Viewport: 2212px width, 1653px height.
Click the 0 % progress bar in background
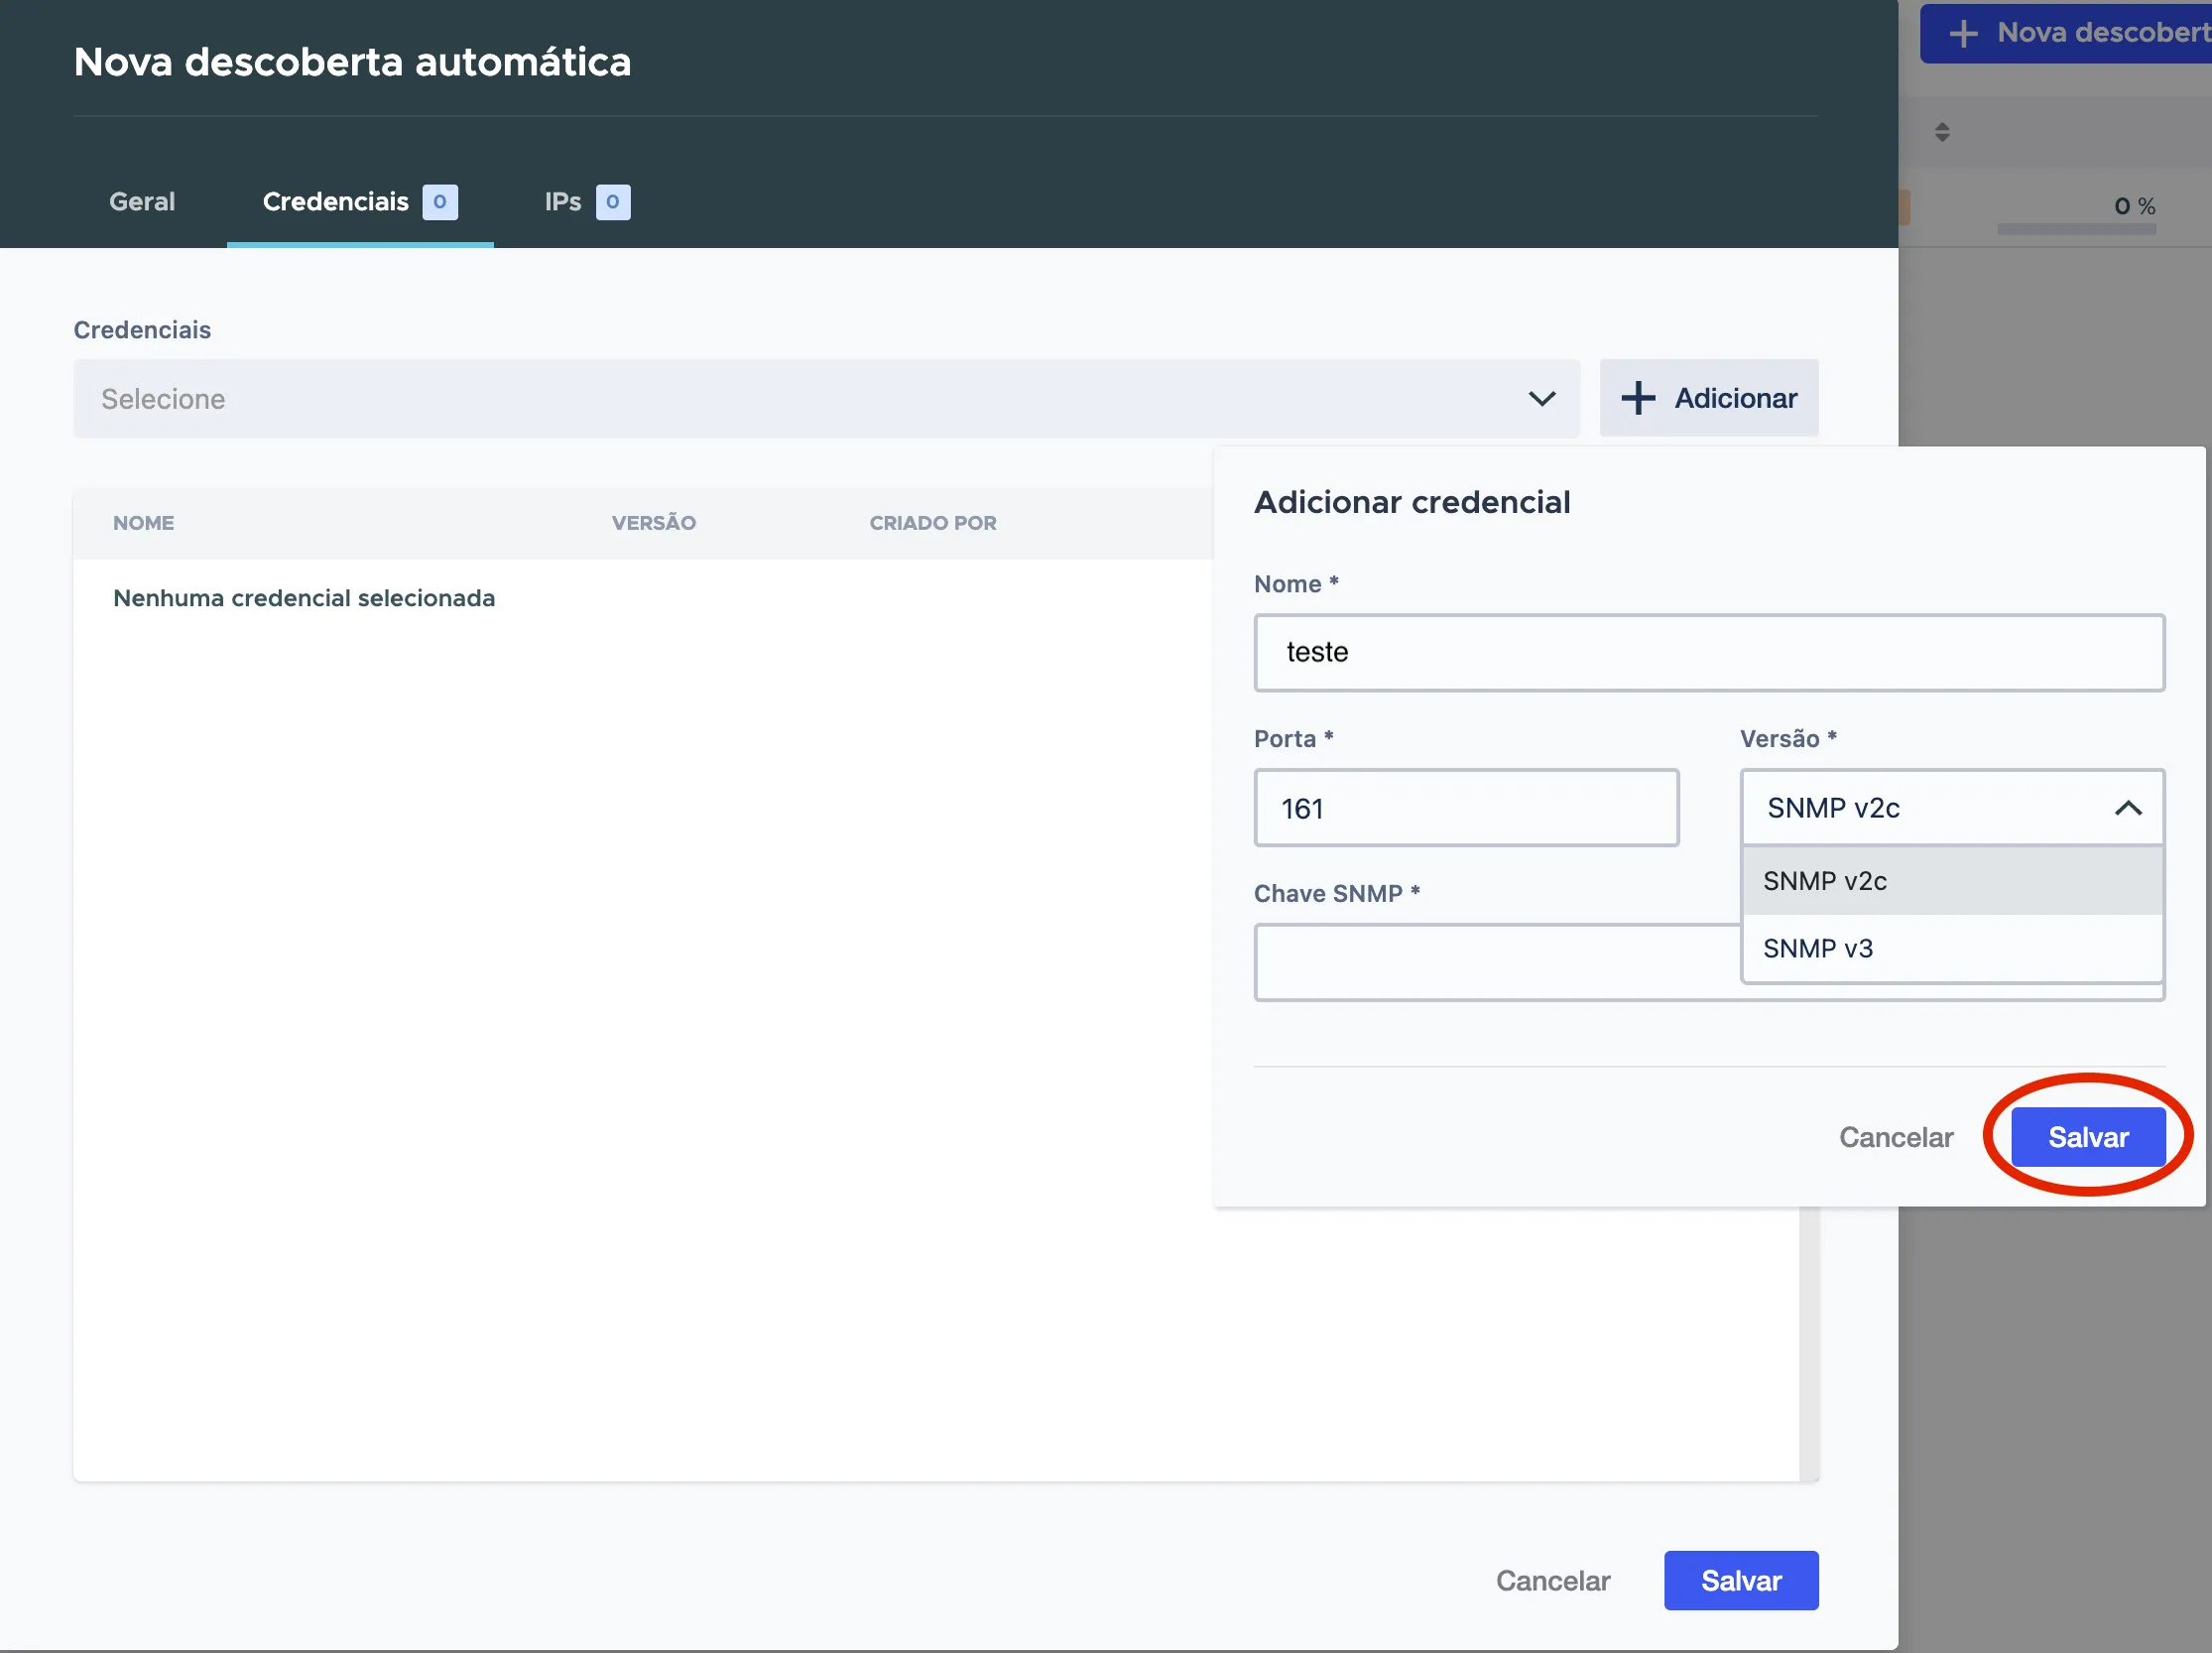pyautogui.click(x=2076, y=230)
